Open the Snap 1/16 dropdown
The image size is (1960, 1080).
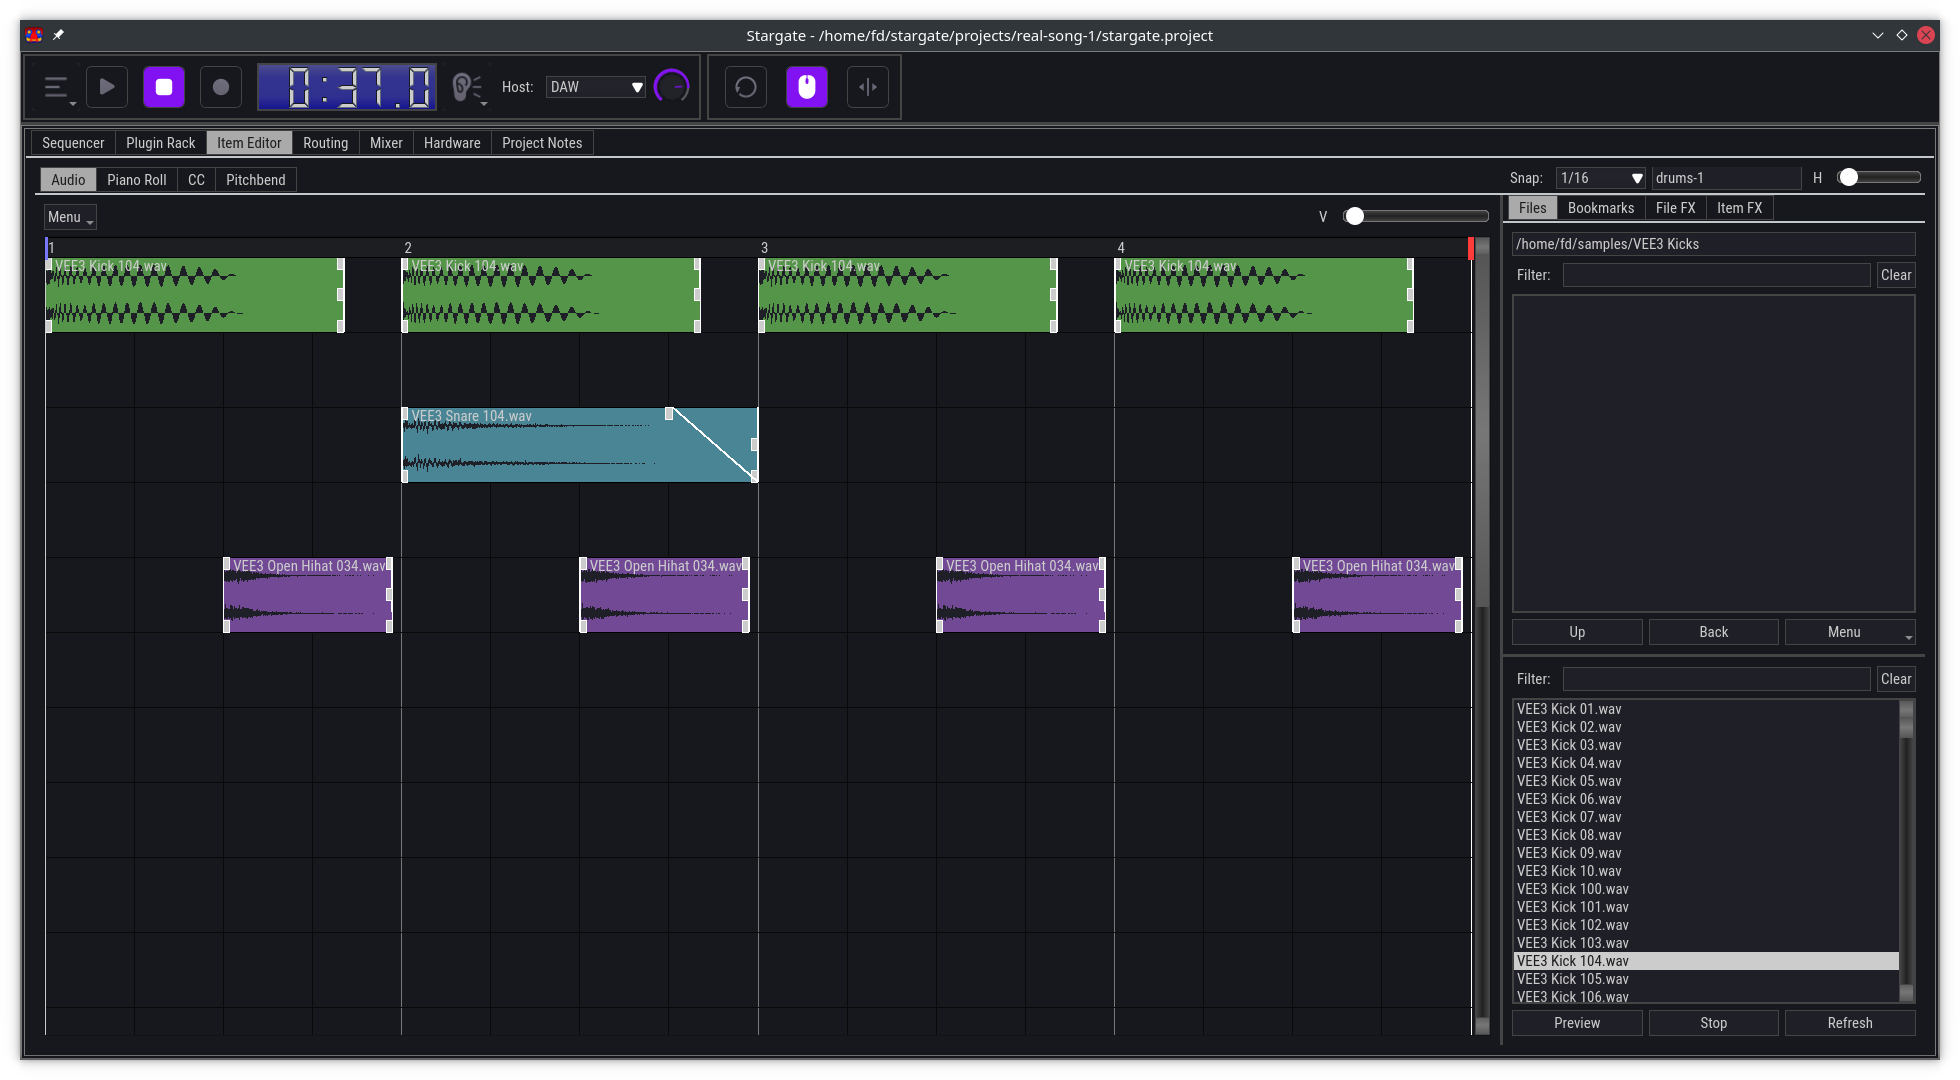(x=1601, y=178)
